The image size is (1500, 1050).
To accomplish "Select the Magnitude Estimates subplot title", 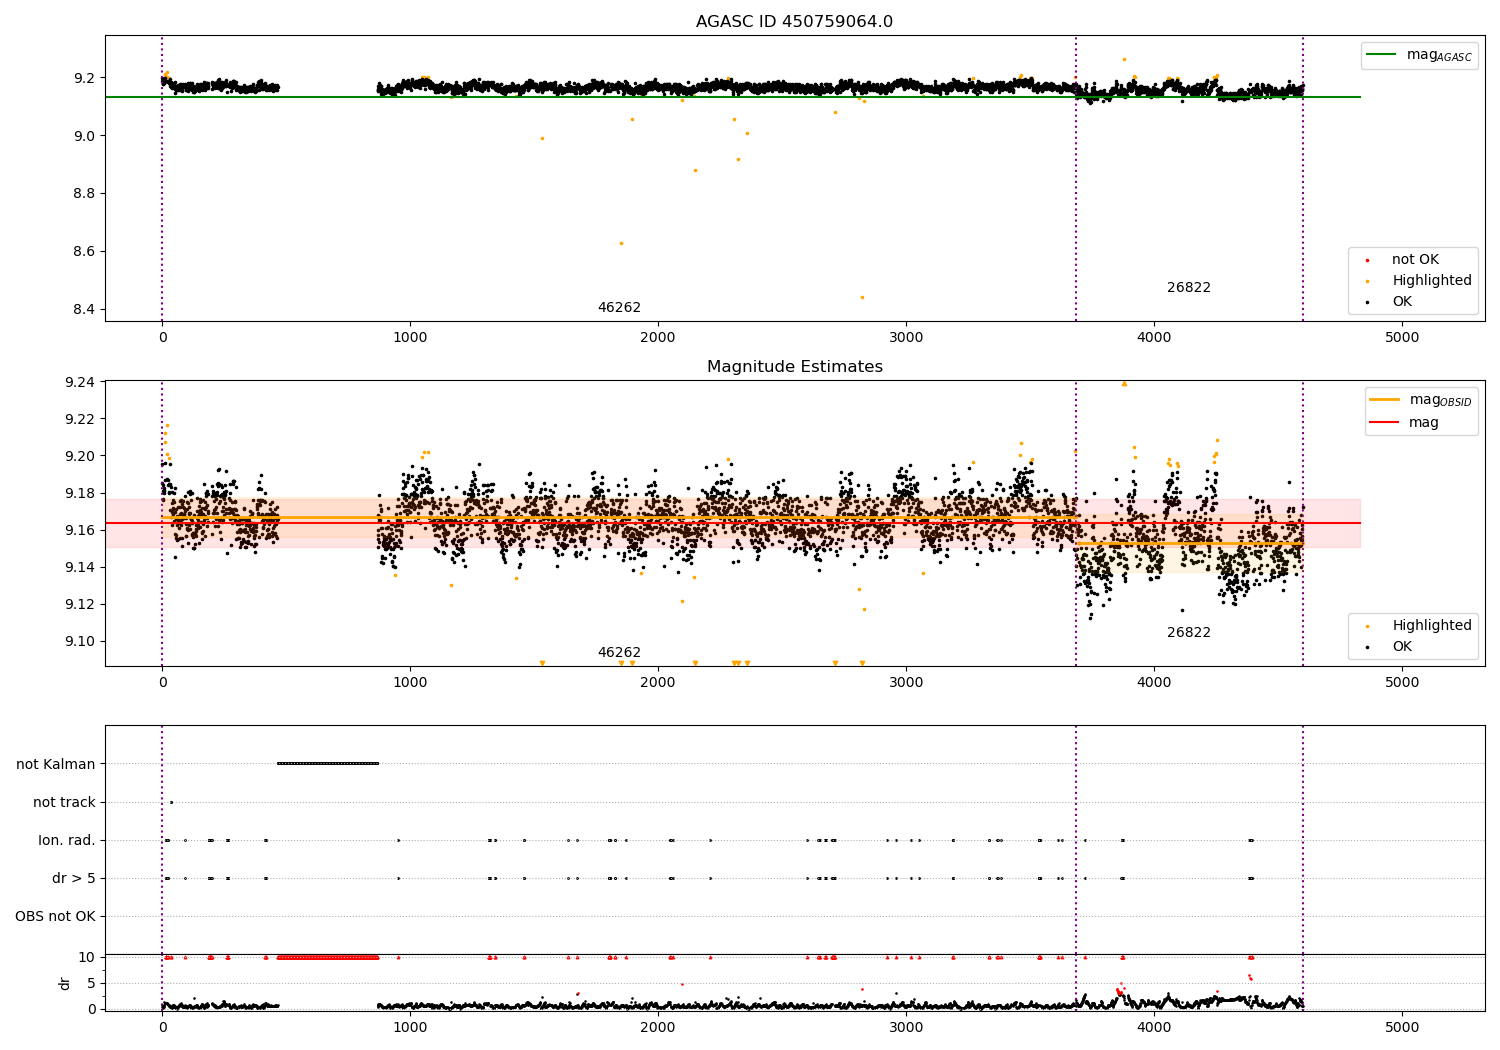I will [794, 367].
